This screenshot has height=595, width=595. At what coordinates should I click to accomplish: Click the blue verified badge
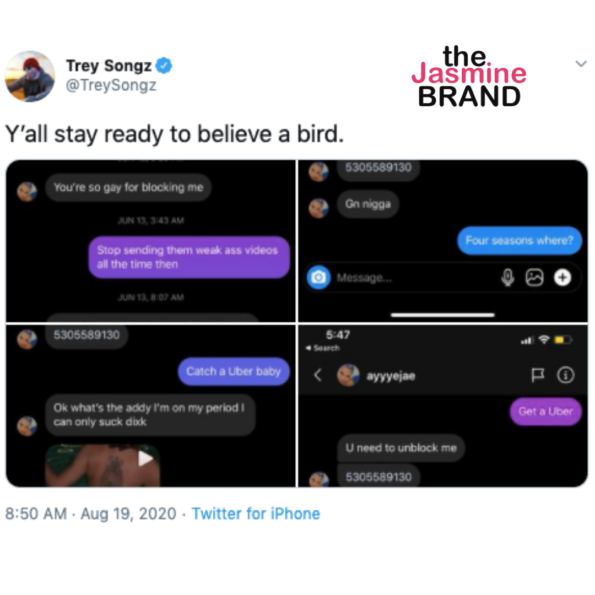pyautogui.click(x=164, y=66)
